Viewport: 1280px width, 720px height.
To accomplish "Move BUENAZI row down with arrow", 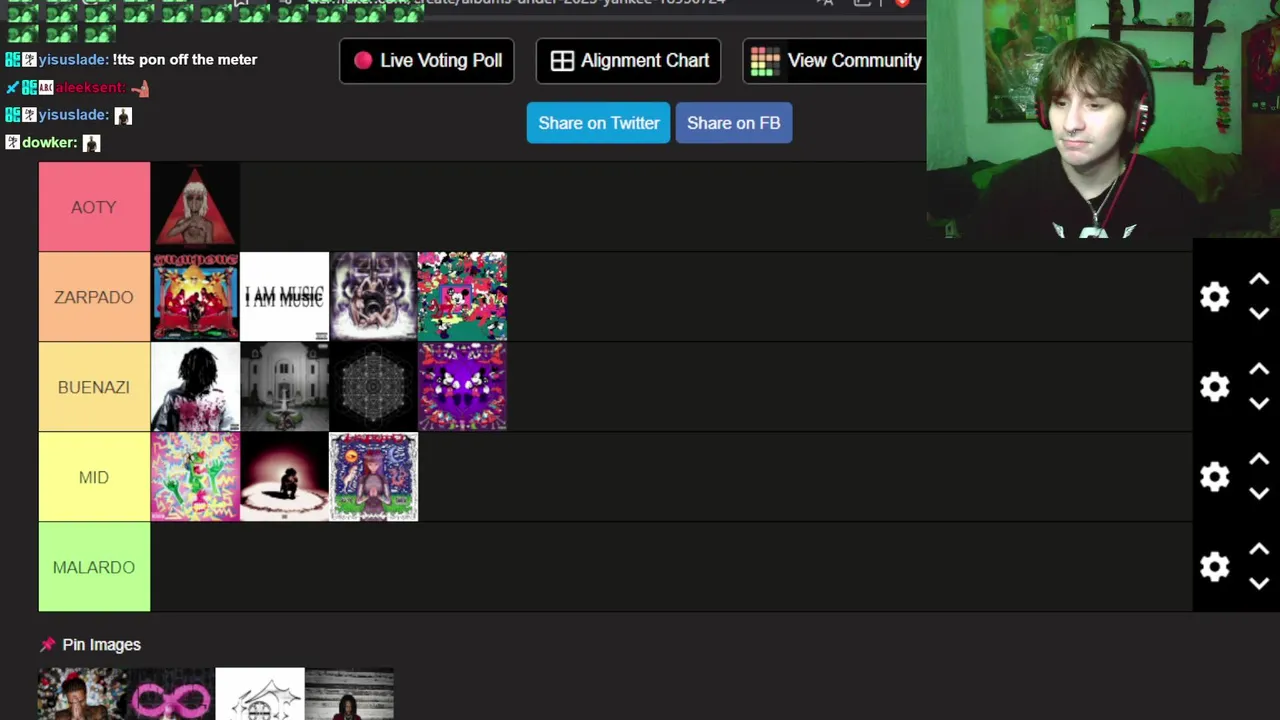I will point(1259,403).
